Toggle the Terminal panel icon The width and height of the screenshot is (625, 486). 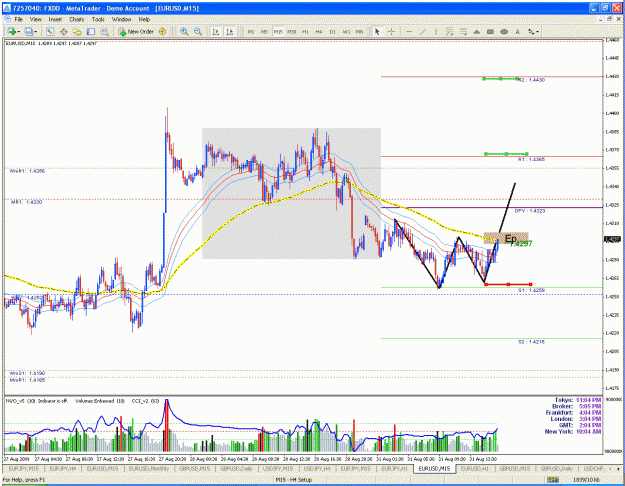click(x=91, y=31)
